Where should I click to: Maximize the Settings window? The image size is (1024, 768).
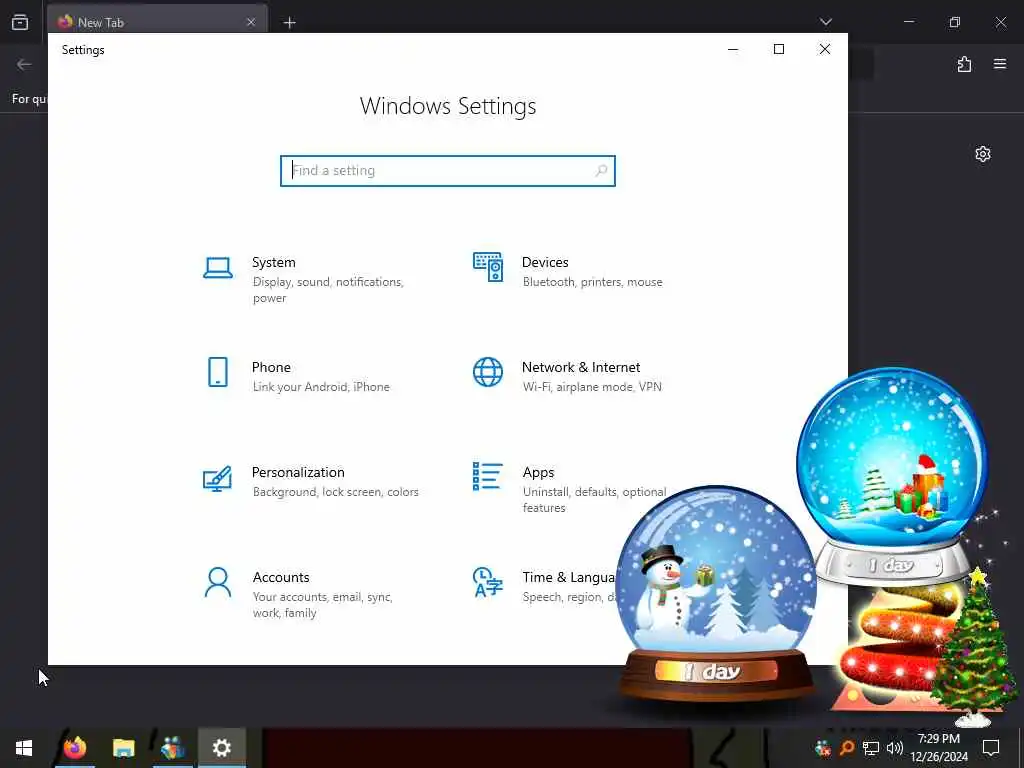click(778, 50)
